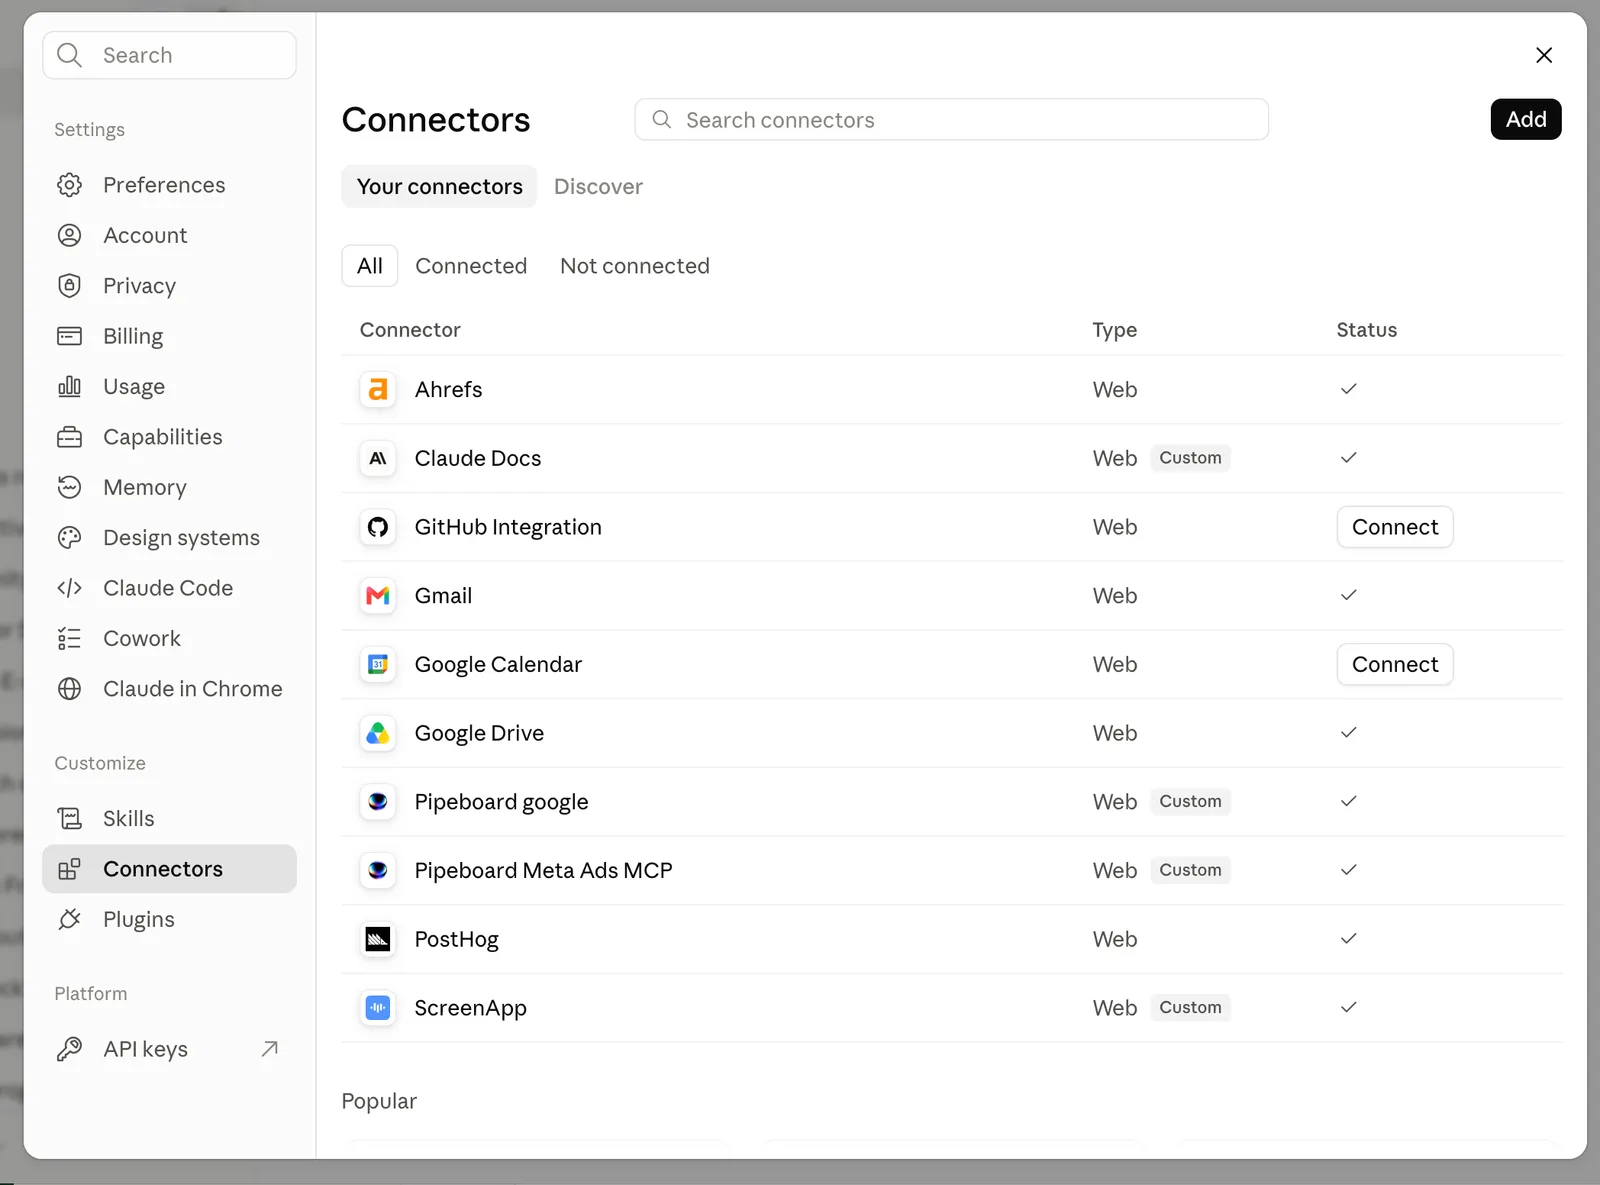Click the Claude Code brackets icon

click(69, 588)
